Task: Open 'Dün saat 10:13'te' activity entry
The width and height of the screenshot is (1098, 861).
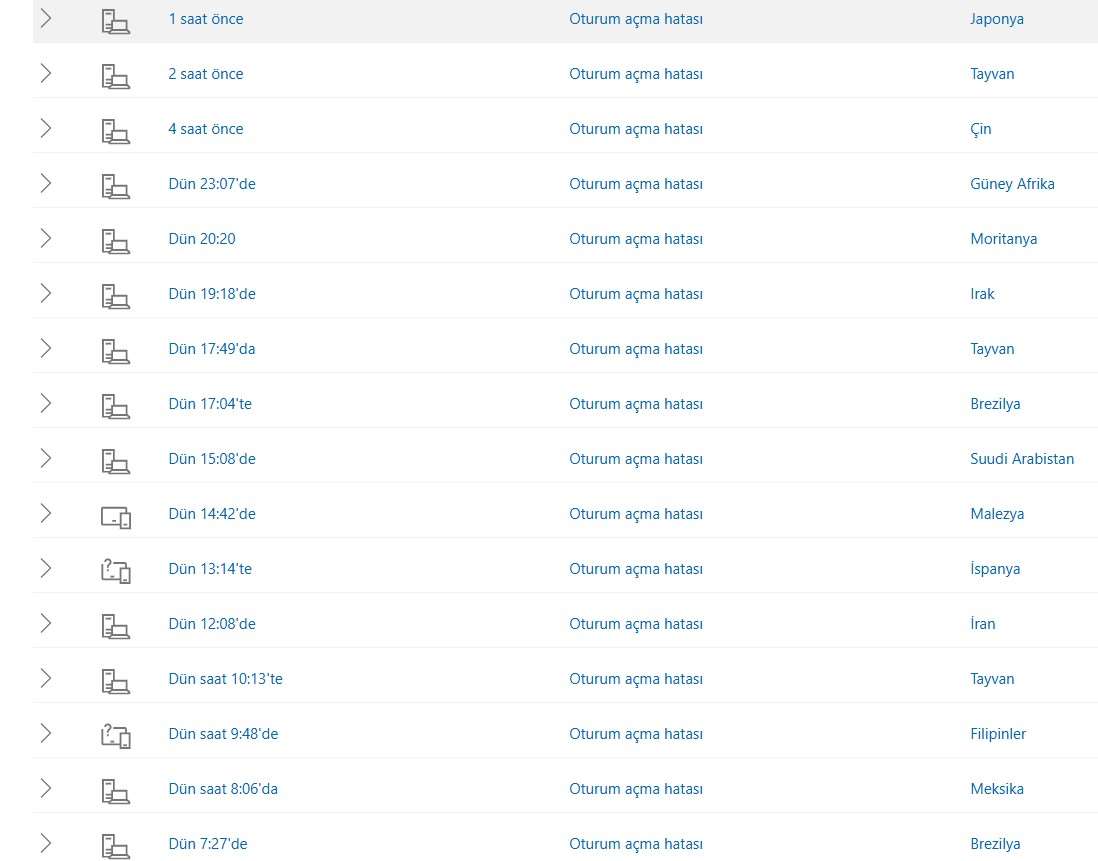Action: 225,679
